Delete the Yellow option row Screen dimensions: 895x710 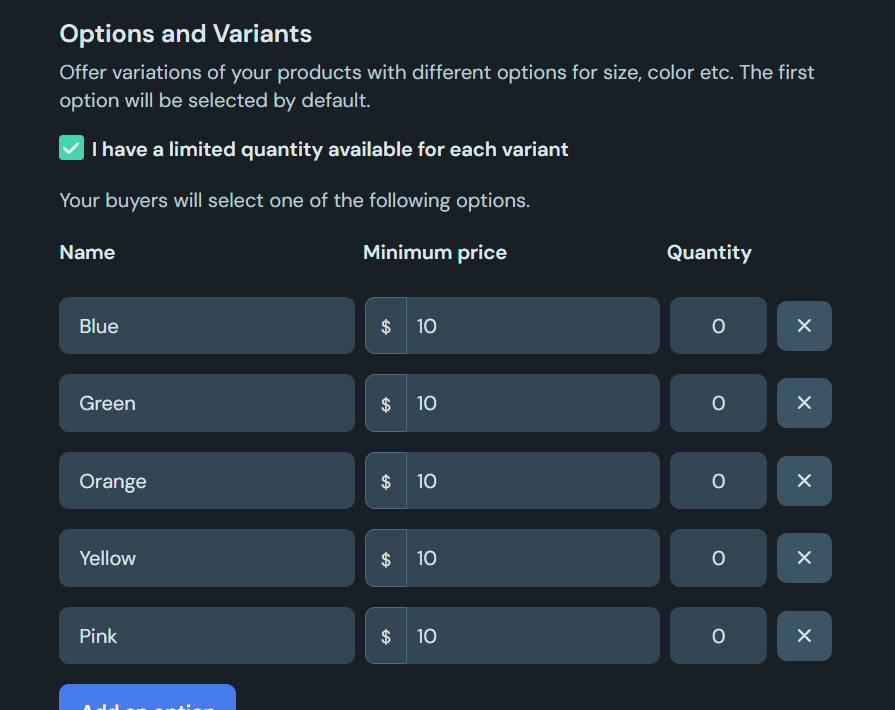coord(804,558)
